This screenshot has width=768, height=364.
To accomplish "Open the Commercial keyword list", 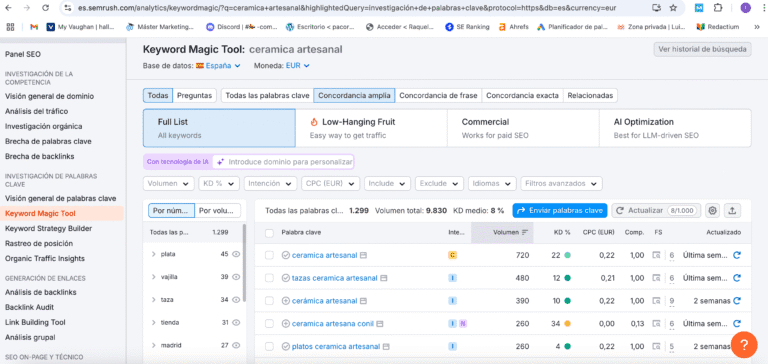I will [523, 128].
